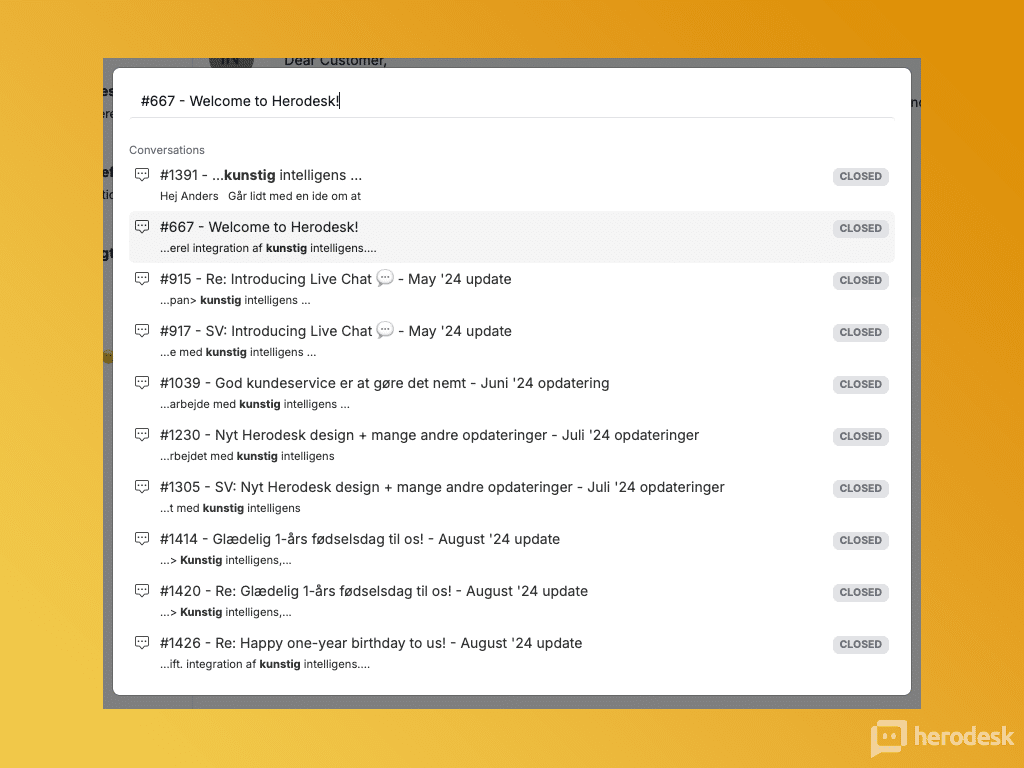Select '#915 - Re: Introducing Live Chat' result

tap(335, 280)
